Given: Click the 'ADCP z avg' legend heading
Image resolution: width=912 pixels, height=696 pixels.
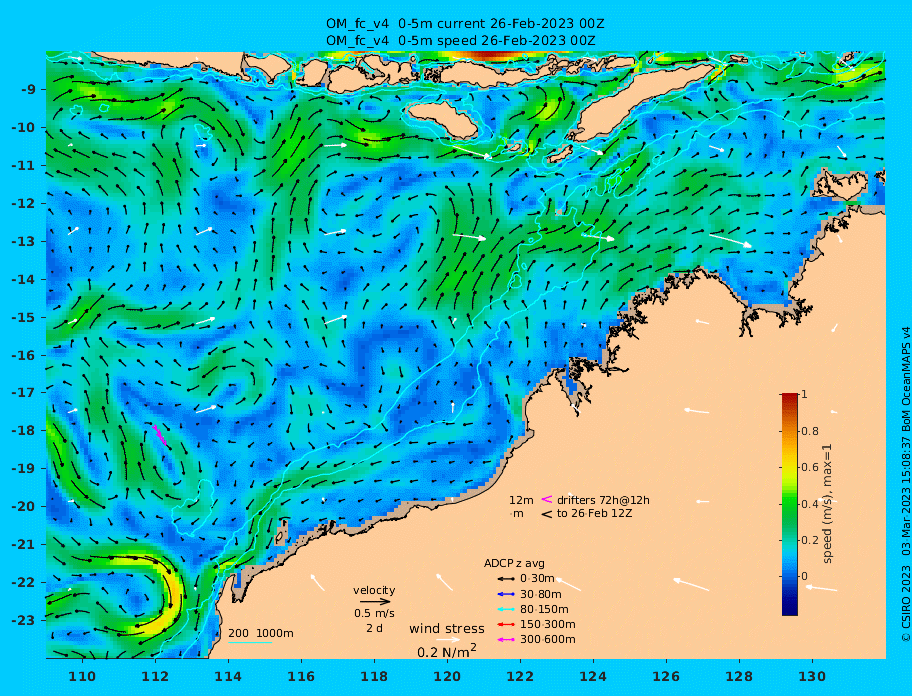Looking at the screenshot, I should click(514, 563).
